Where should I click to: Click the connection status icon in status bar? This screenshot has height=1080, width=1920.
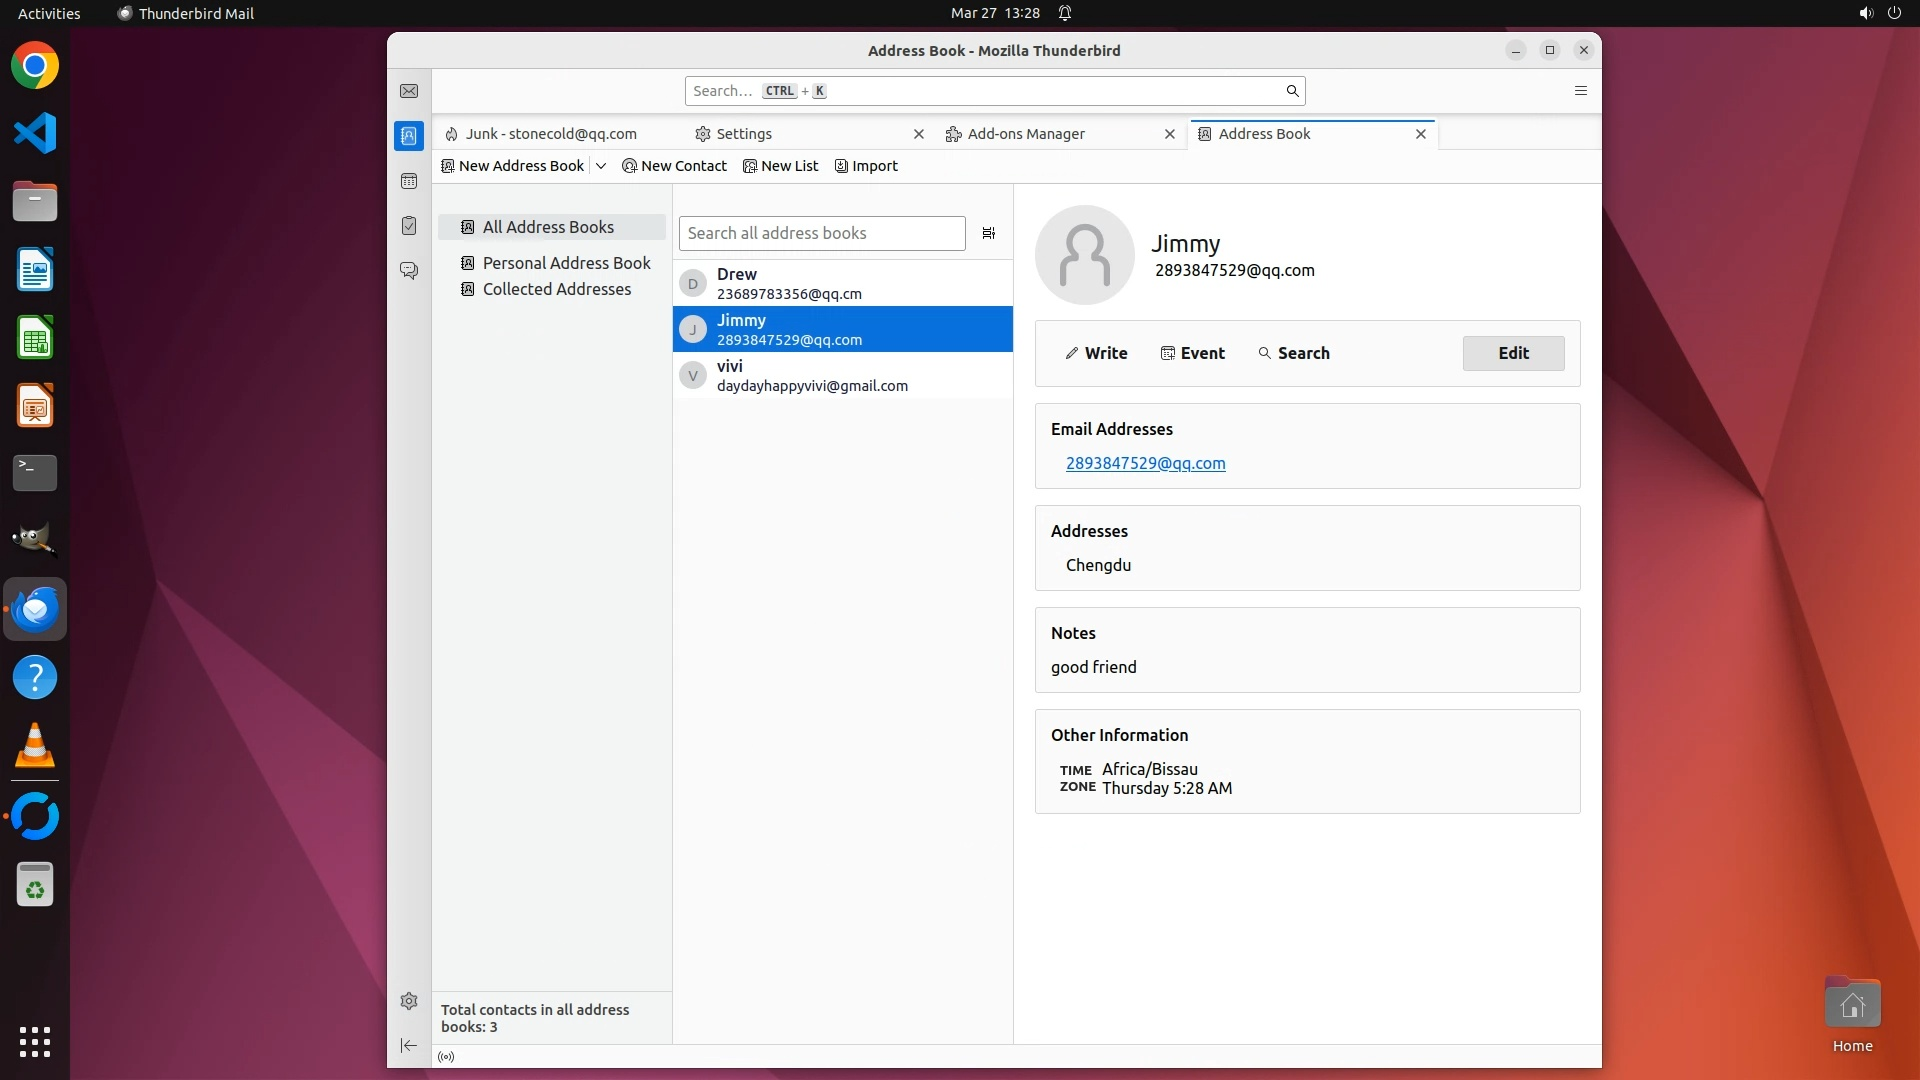click(446, 1057)
